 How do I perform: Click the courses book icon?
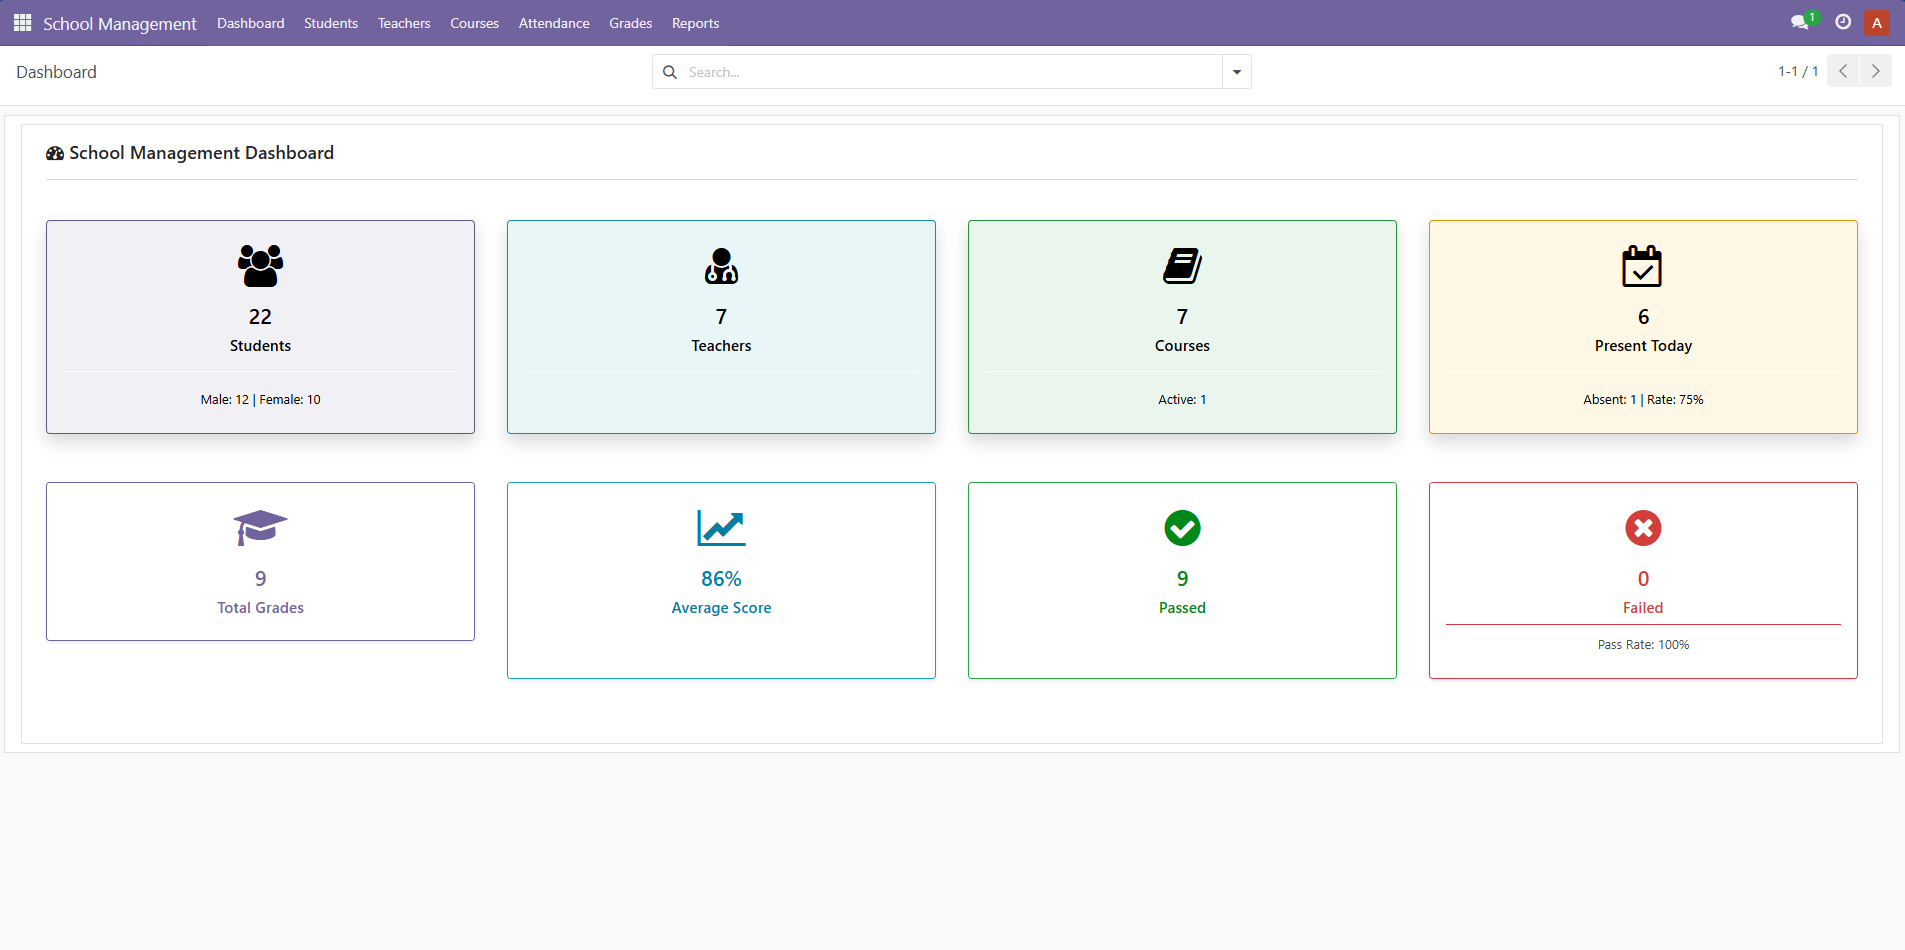[x=1182, y=266]
